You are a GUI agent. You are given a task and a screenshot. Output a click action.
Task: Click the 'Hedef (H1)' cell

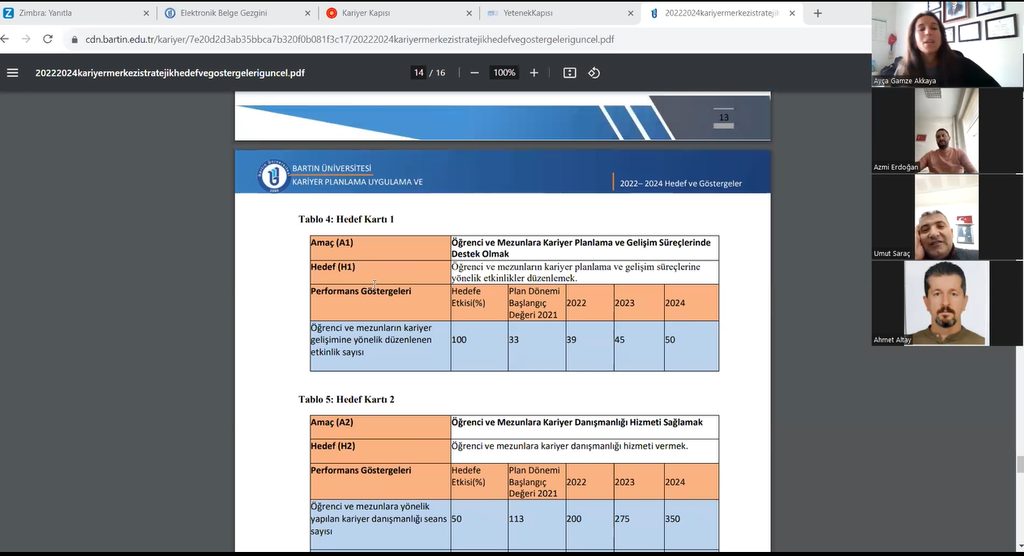tap(380, 272)
